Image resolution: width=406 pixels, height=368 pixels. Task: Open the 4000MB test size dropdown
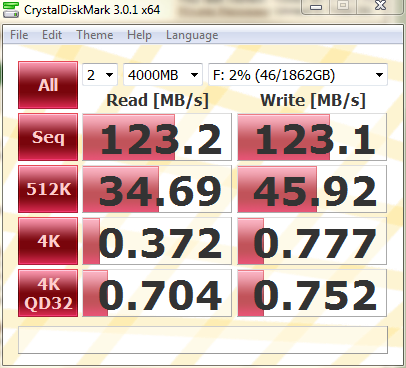click(x=163, y=75)
